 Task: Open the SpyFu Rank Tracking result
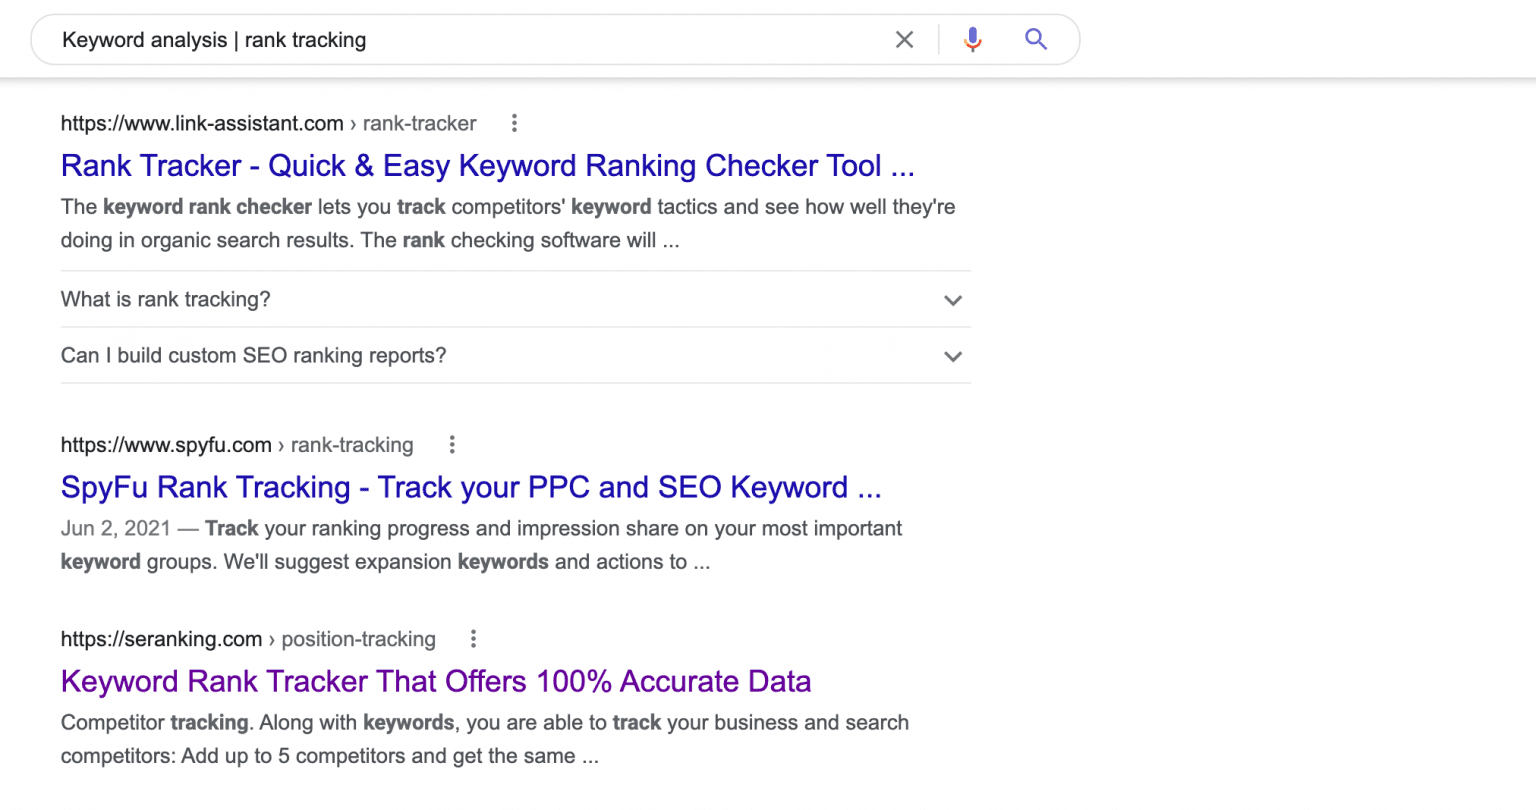point(470,487)
